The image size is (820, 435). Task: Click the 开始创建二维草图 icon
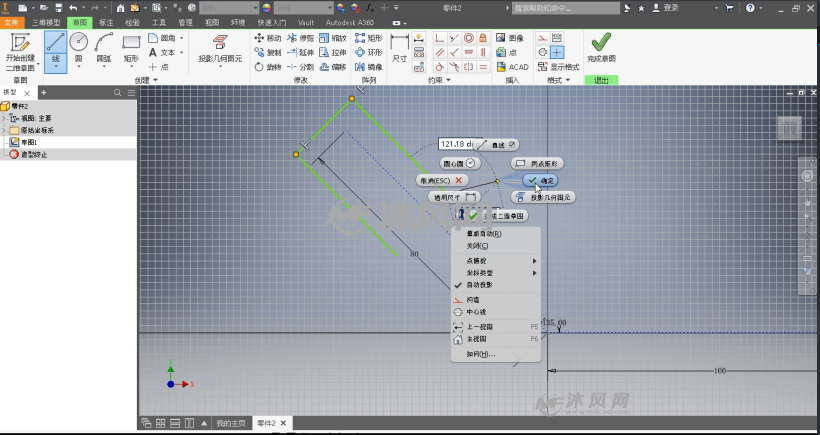[20, 43]
